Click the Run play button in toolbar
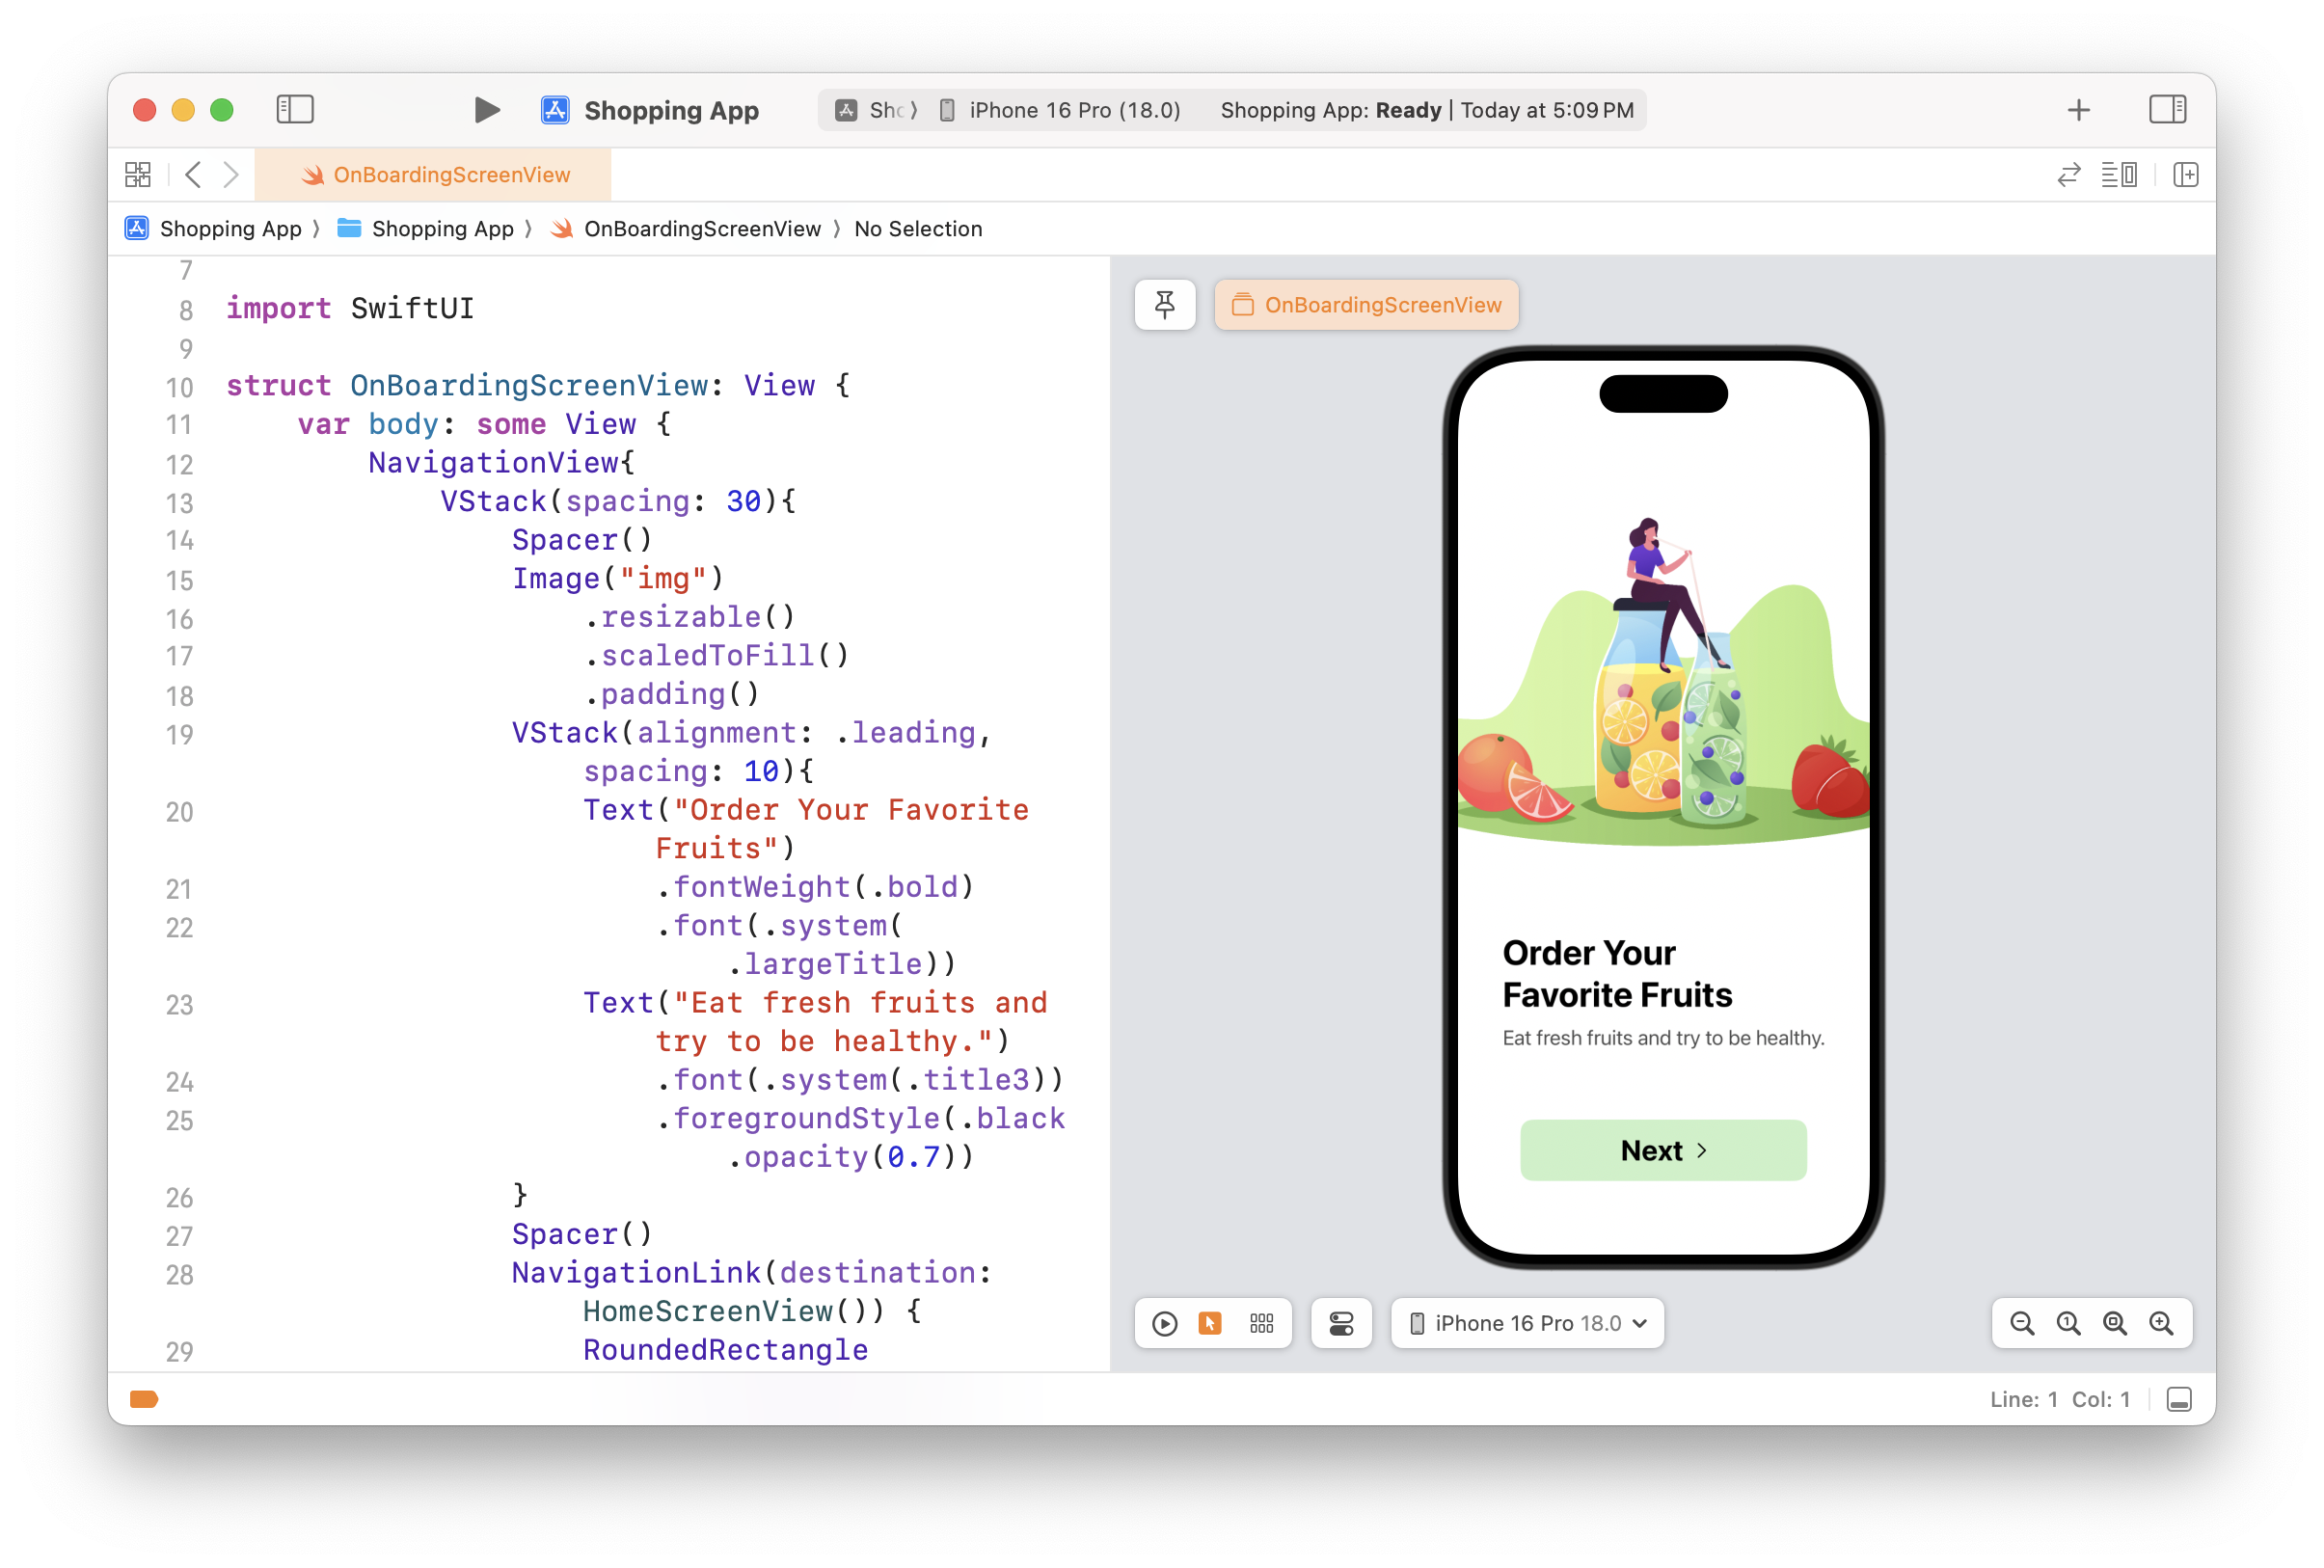Viewport: 2324px width, 1568px height. coord(487,110)
